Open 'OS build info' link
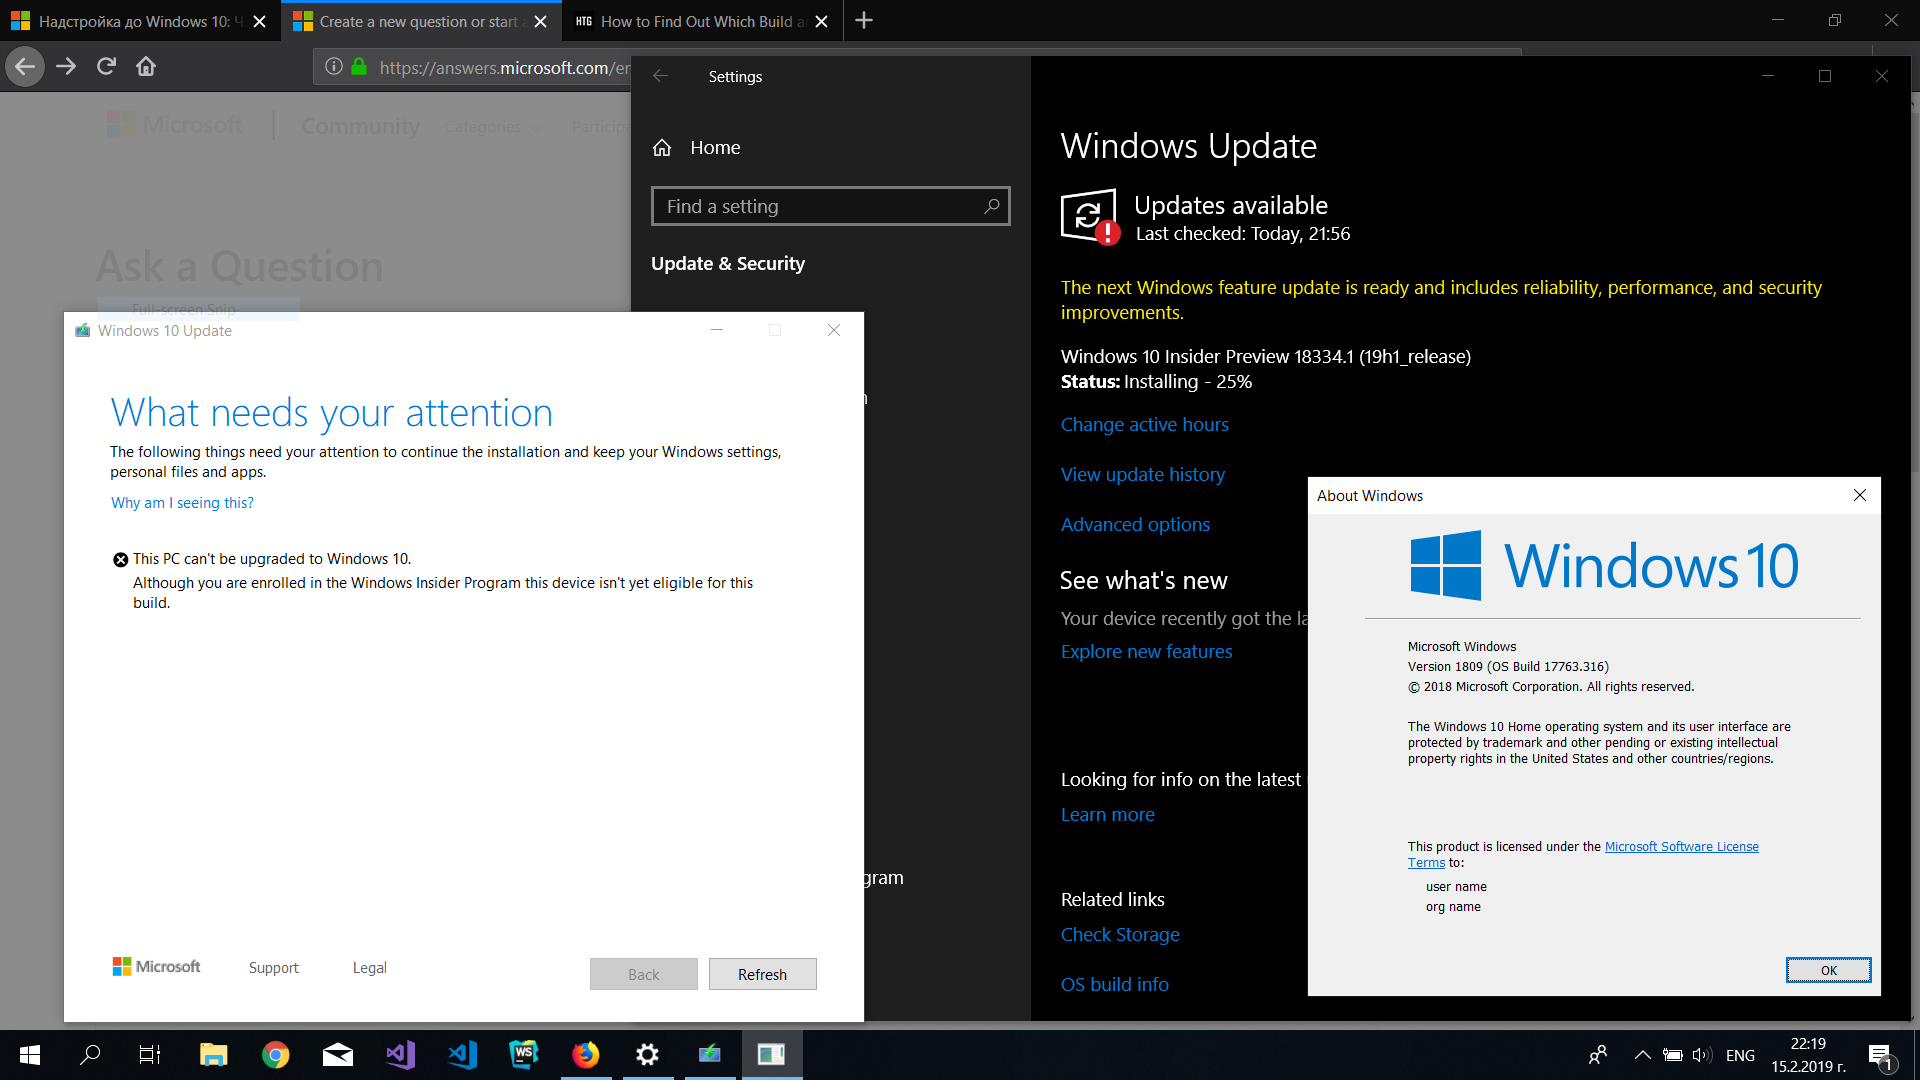Viewport: 1920px width, 1080px height. tap(1114, 985)
